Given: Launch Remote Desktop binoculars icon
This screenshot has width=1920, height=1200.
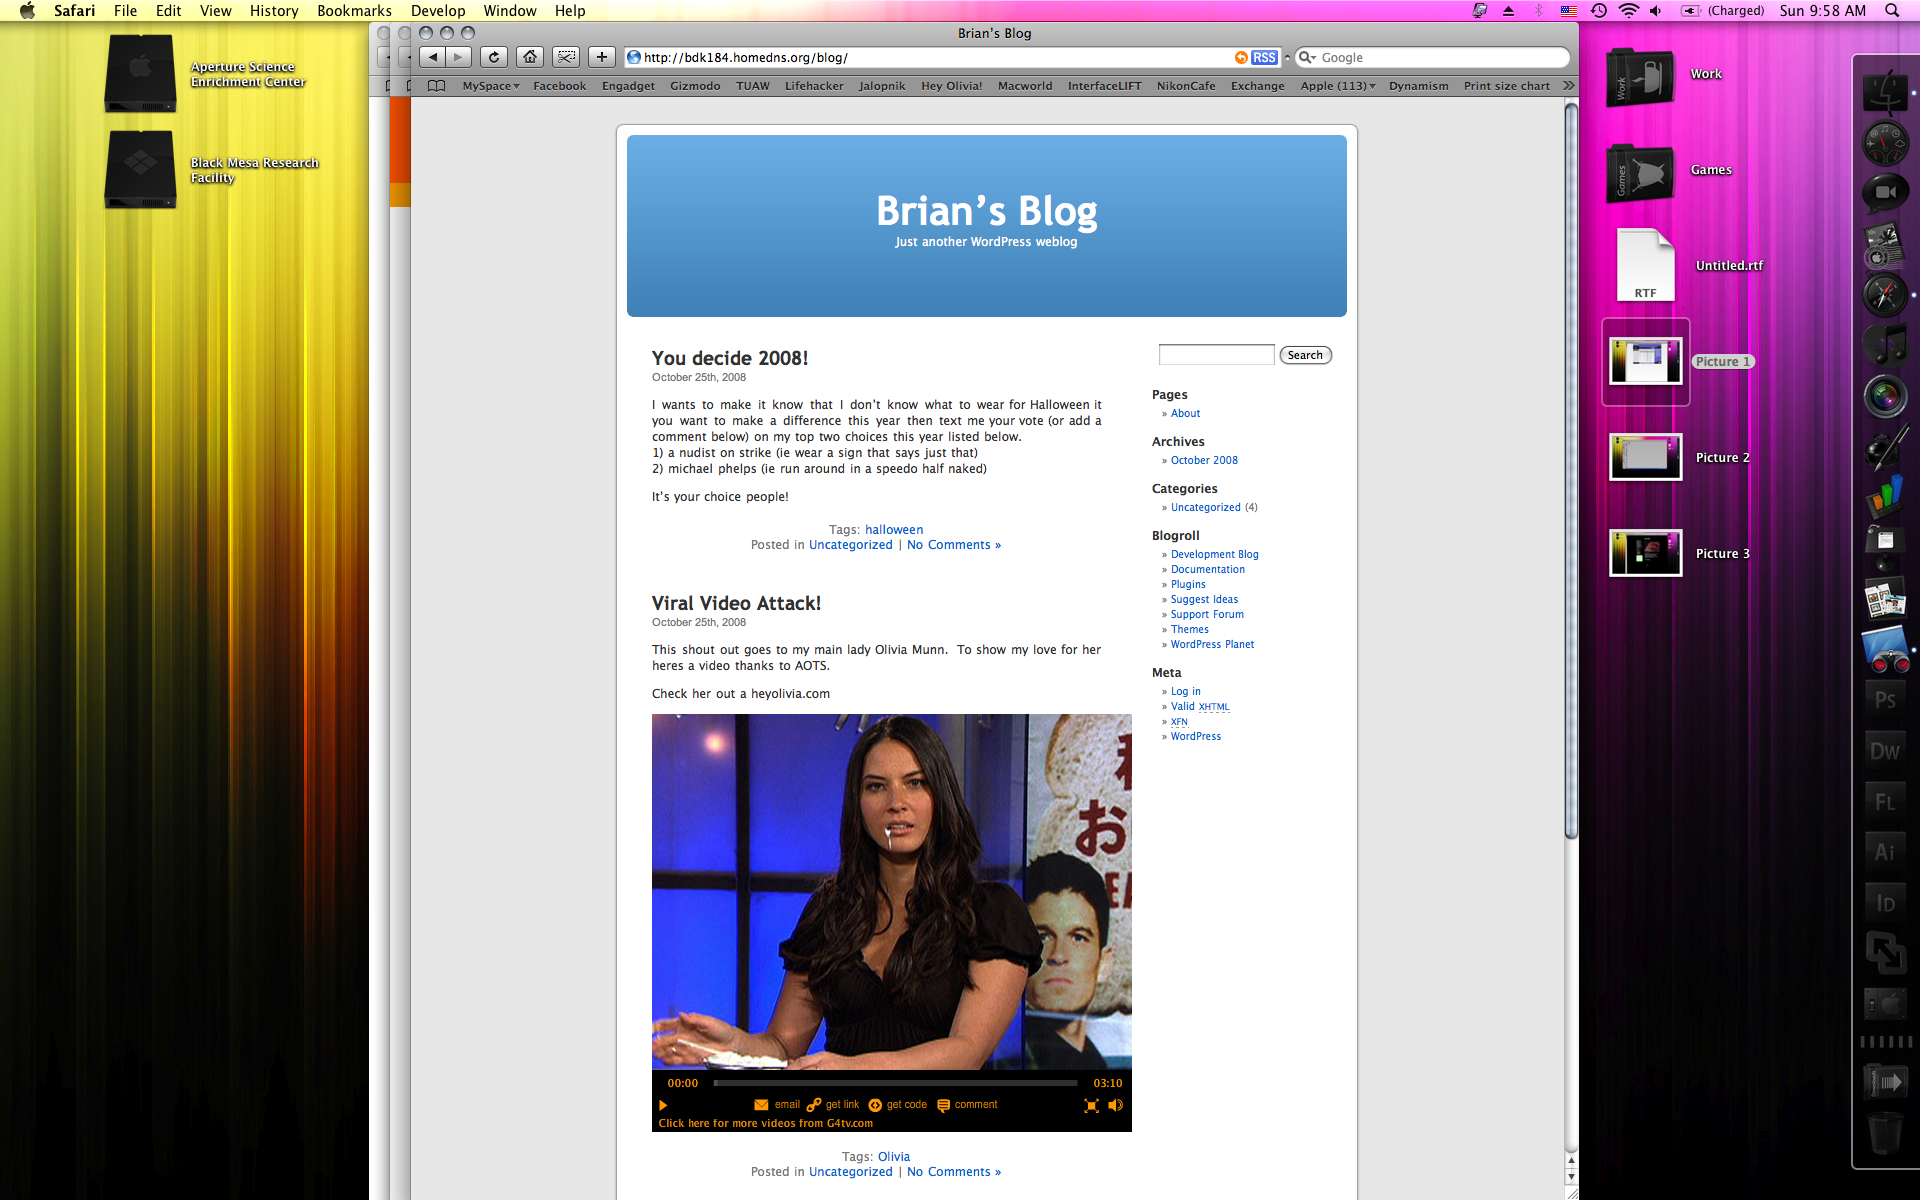Looking at the screenshot, I should pyautogui.click(x=1885, y=650).
